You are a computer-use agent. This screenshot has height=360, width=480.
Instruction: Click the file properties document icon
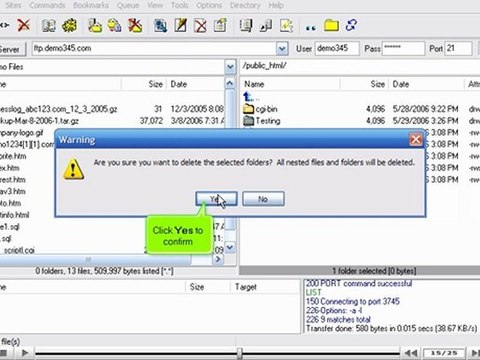click(220, 26)
